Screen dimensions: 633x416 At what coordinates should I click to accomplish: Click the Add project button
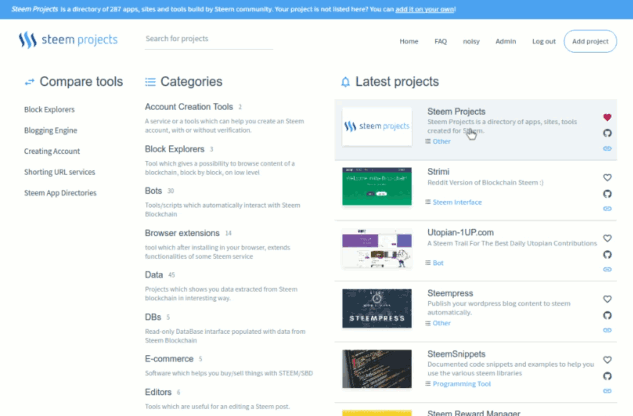tap(590, 41)
